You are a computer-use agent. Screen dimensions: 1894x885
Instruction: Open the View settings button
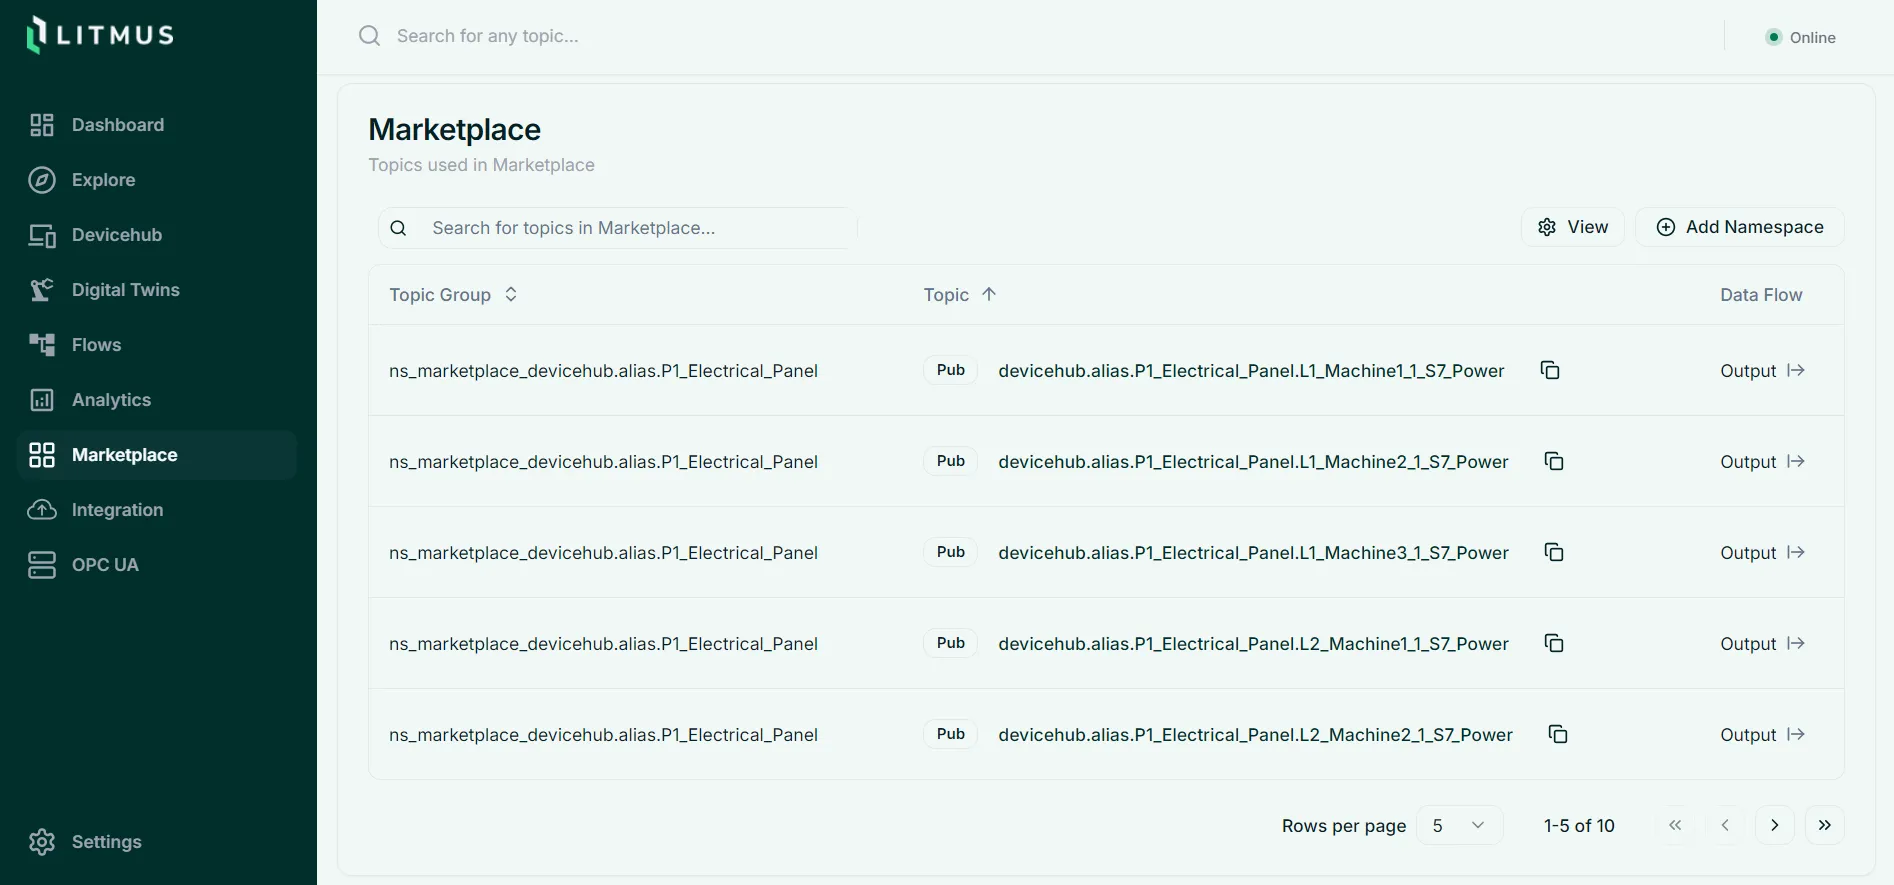click(1573, 227)
